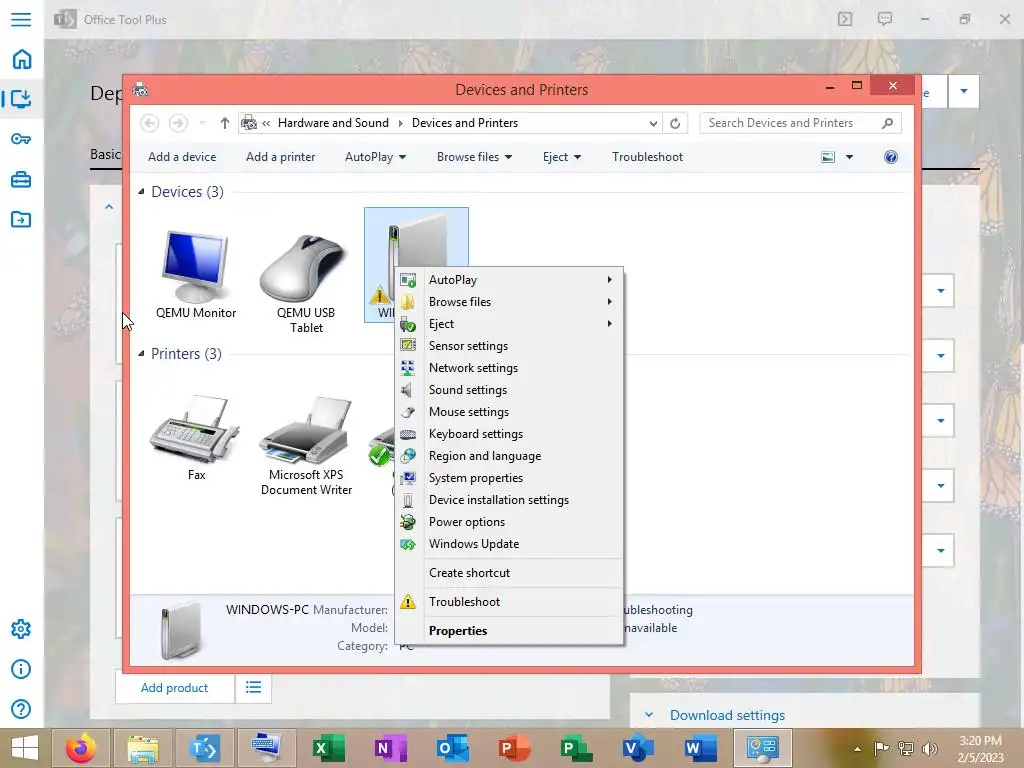Choose Mouse settings from context menu
Image resolution: width=1024 pixels, height=768 pixels.
click(x=509, y=412)
